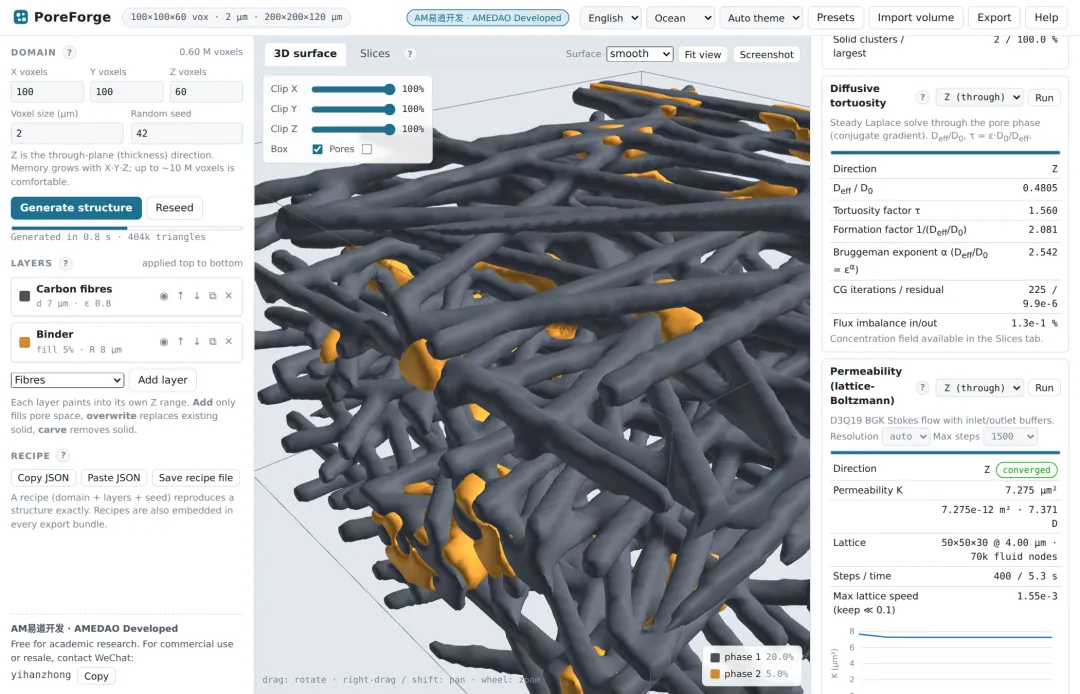Open the Presets menu
Screen dimensions: 1080x694
835,18
